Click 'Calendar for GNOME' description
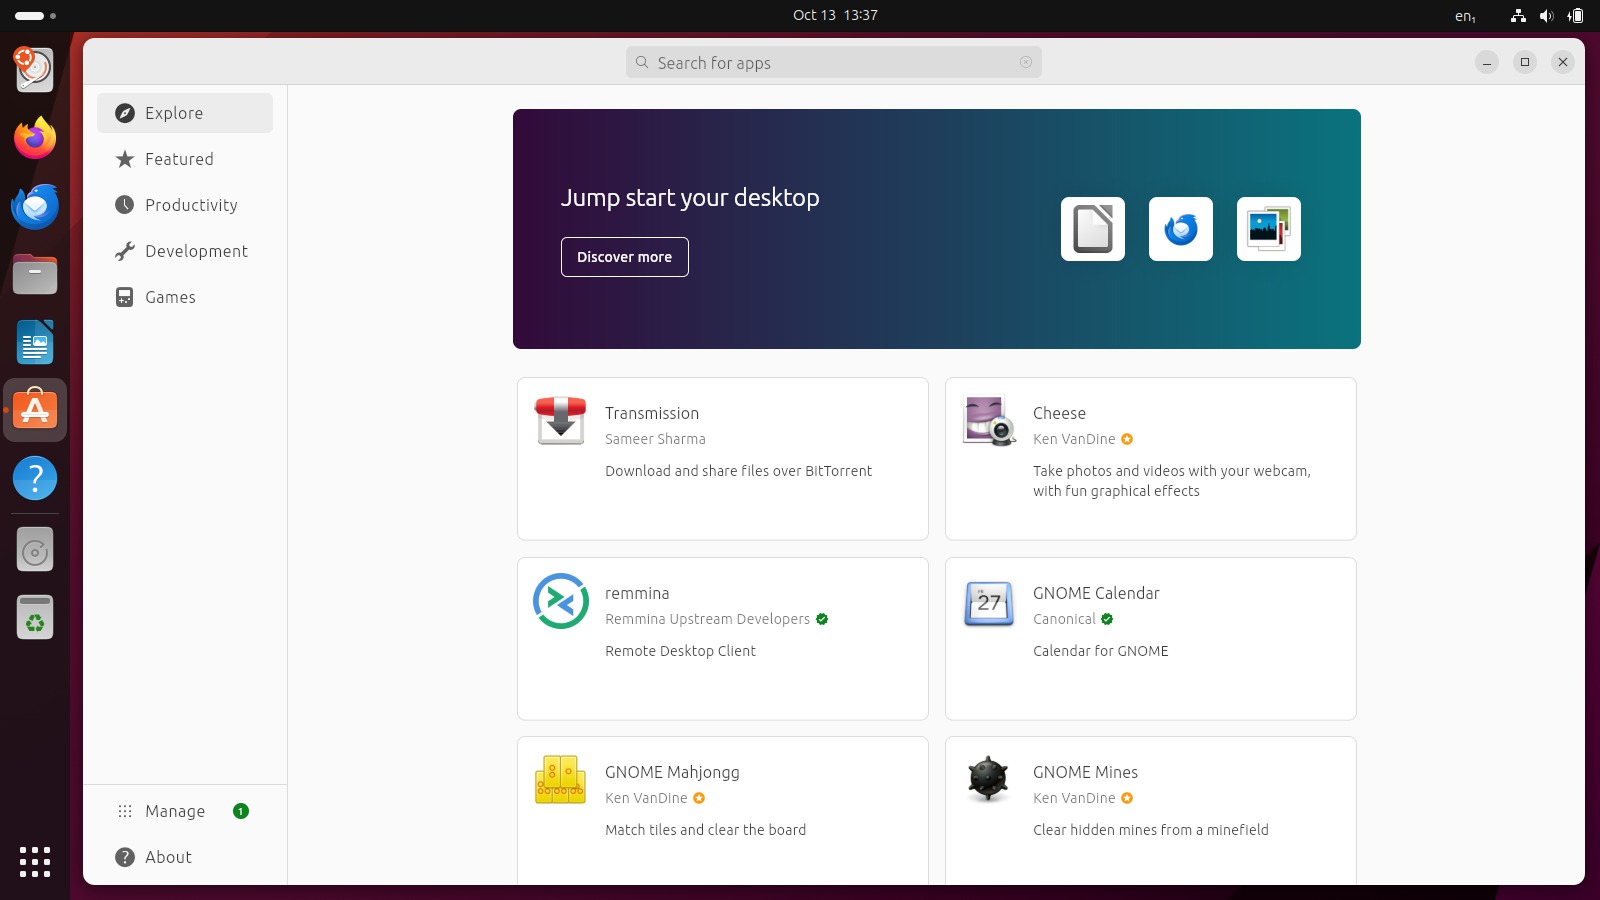Image resolution: width=1600 pixels, height=900 pixels. [1100, 651]
